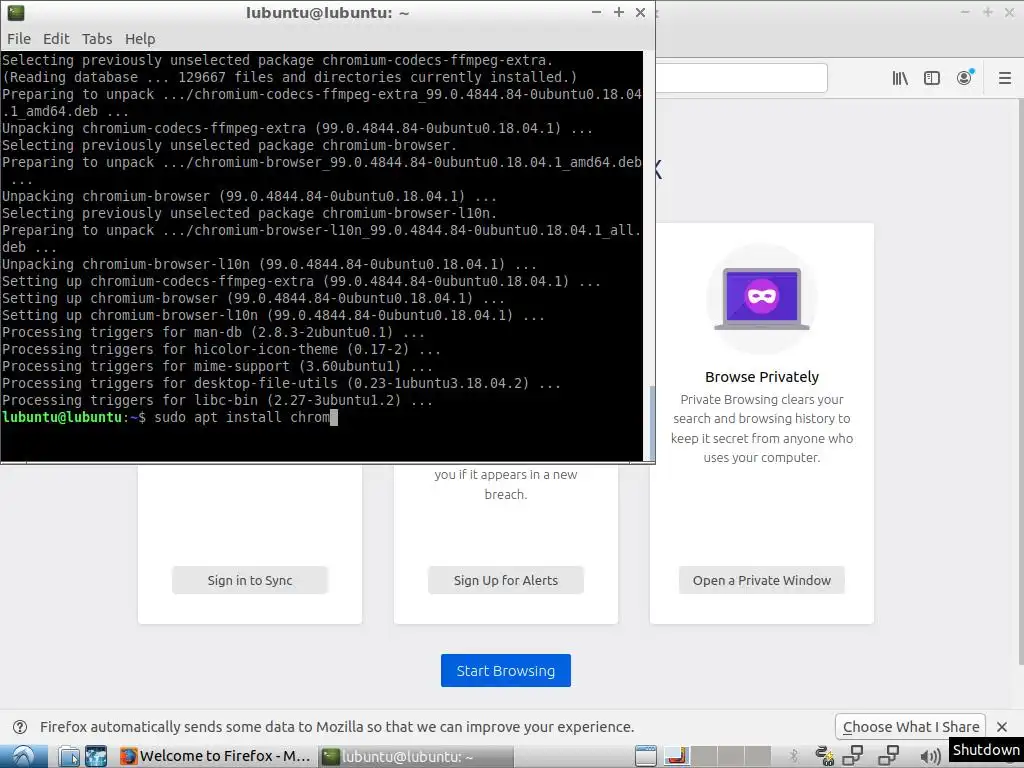Screen dimensions: 1024x768
Task: Click the Shutdown button in the panel
Action: (x=985, y=750)
